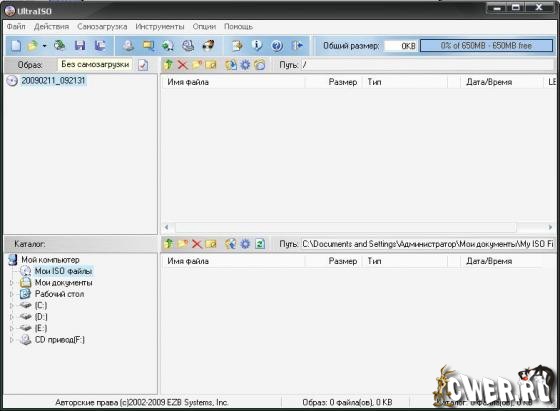560x411 pixels.
Task: Click the Rename icon in the Каталог toolbar
Action: point(211,244)
